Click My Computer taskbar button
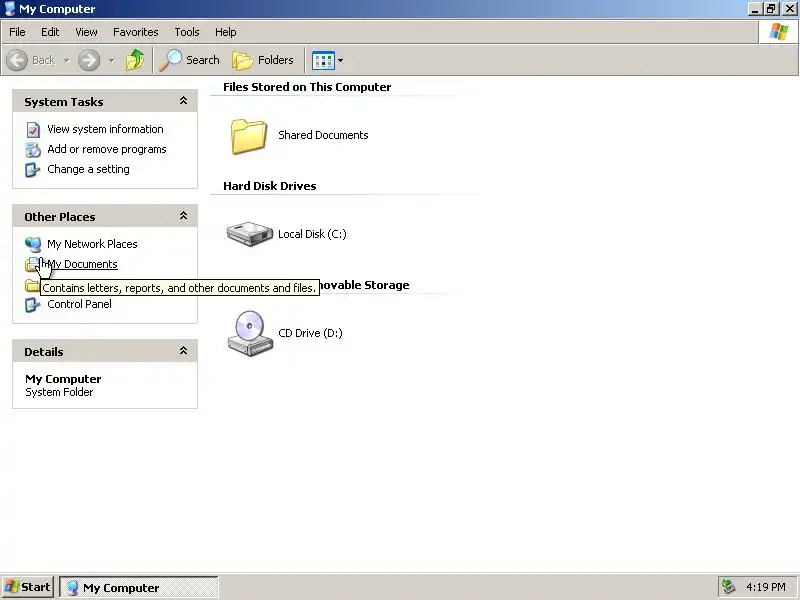800x600 pixels. 139,588
